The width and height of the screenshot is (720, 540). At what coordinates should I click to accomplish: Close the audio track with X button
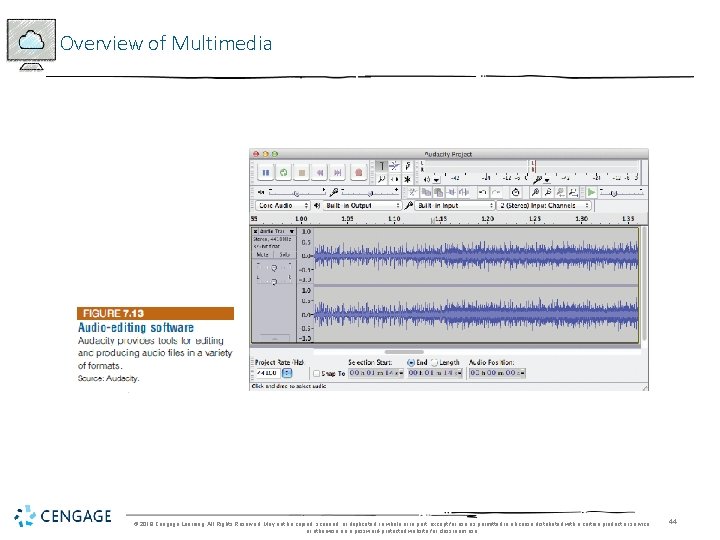point(255,231)
